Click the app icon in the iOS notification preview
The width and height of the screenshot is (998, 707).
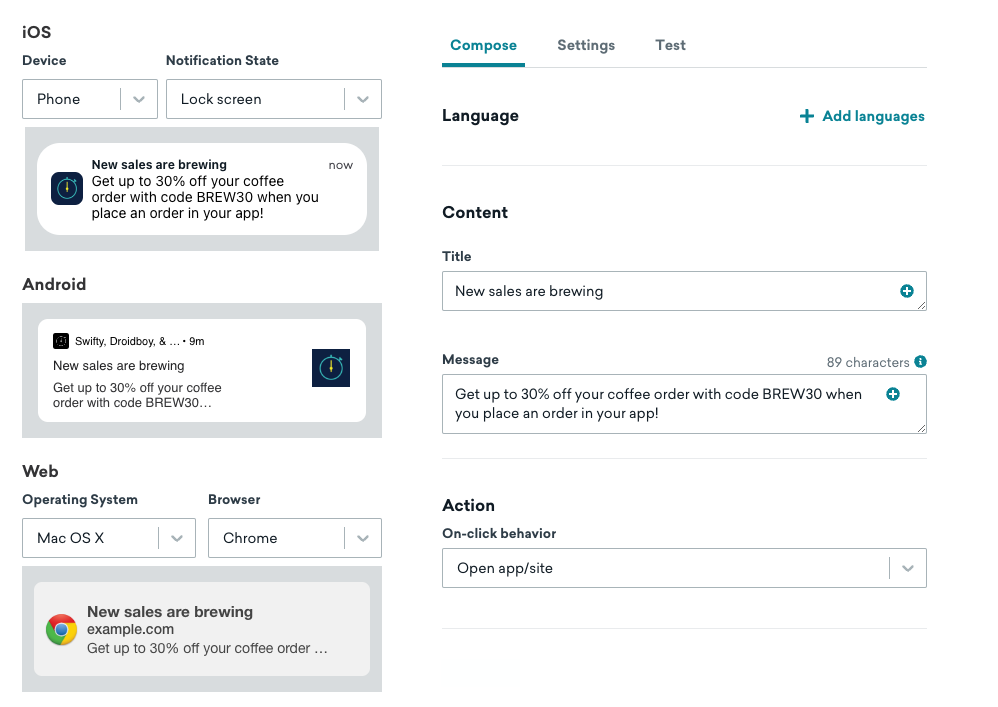click(x=66, y=189)
